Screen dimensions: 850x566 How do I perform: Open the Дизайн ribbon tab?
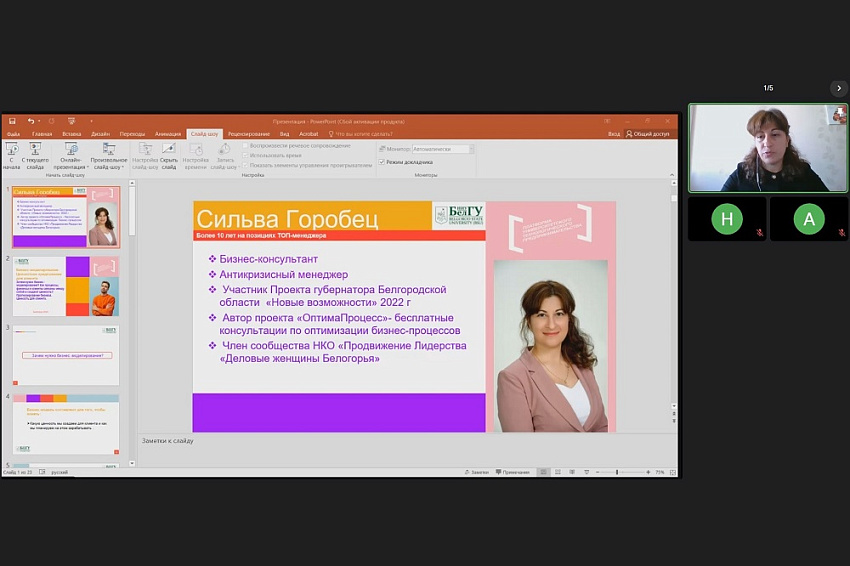[x=100, y=133]
